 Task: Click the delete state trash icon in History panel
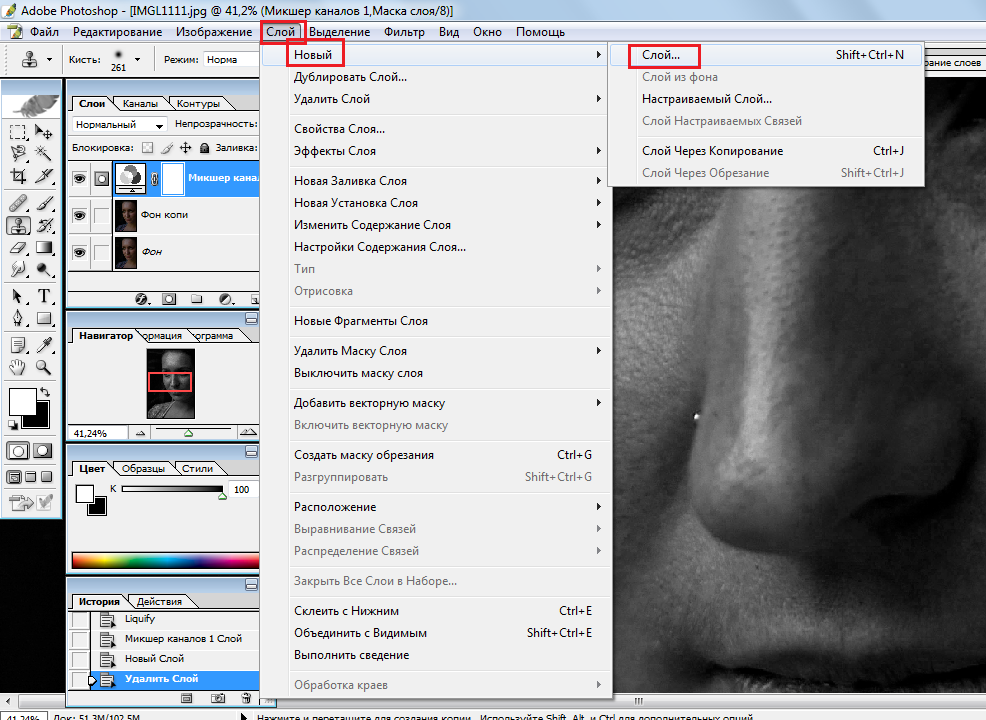[246, 698]
